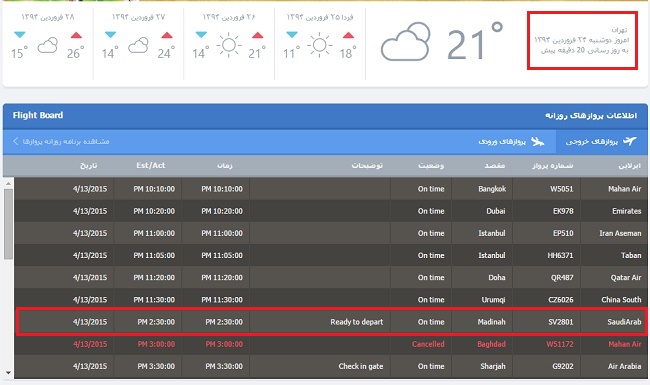The image size is (650, 385).
Task: Click the time (زمان) column header
Action: (225, 165)
